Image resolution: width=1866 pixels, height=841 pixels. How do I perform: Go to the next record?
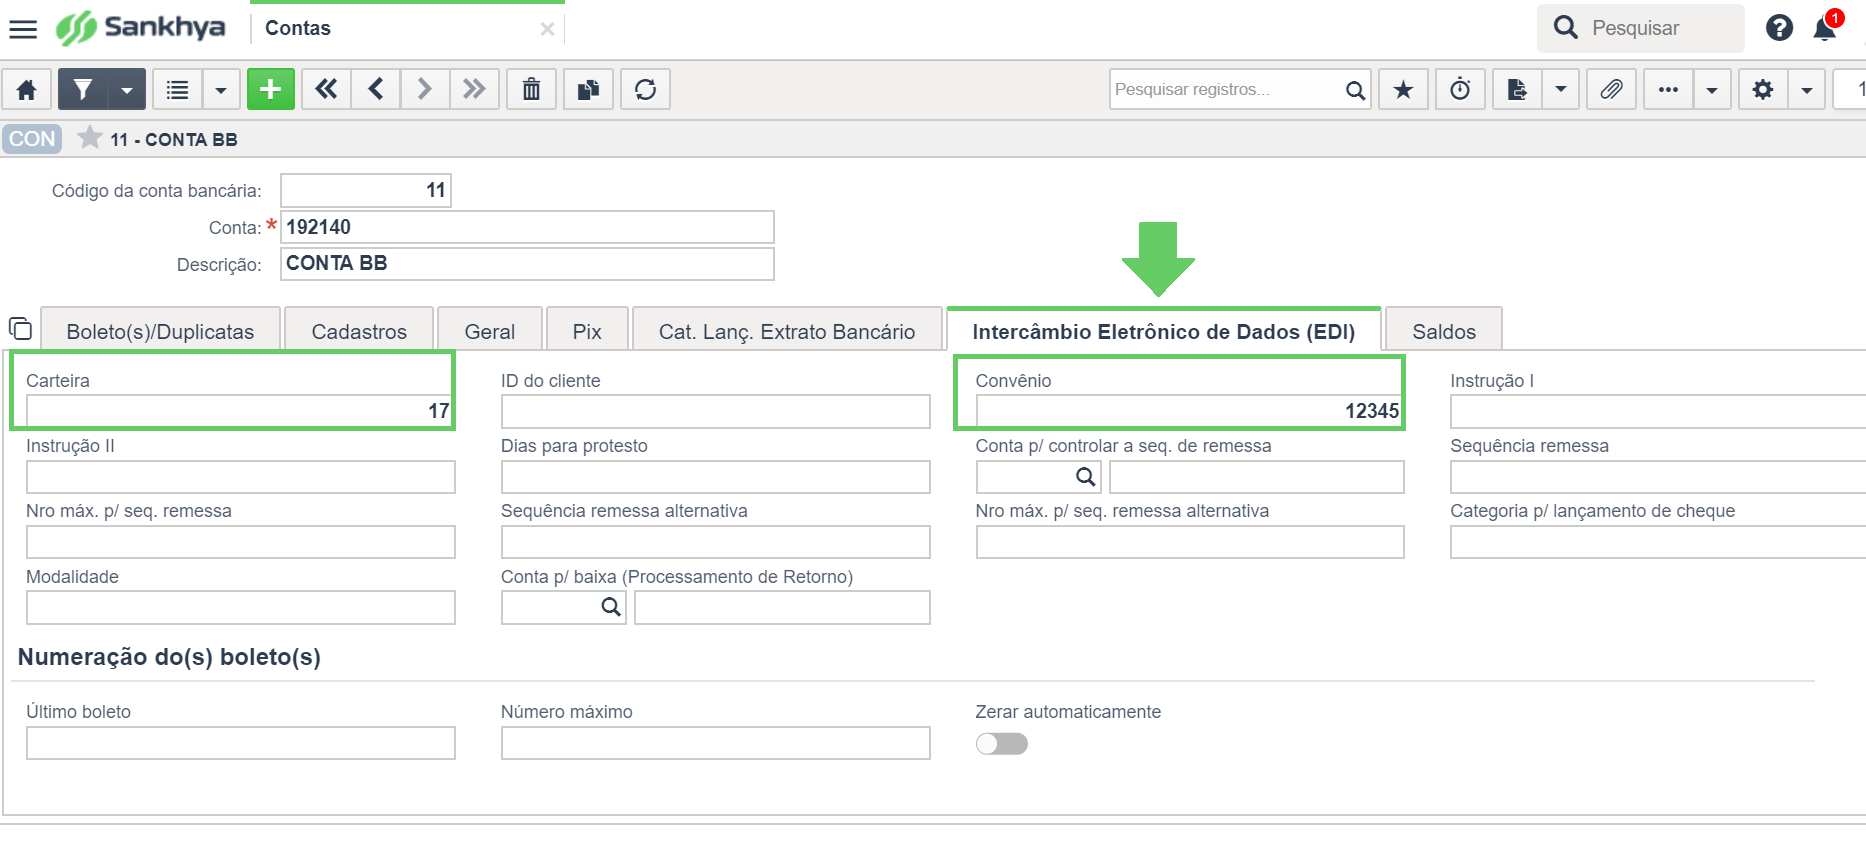[x=425, y=89]
